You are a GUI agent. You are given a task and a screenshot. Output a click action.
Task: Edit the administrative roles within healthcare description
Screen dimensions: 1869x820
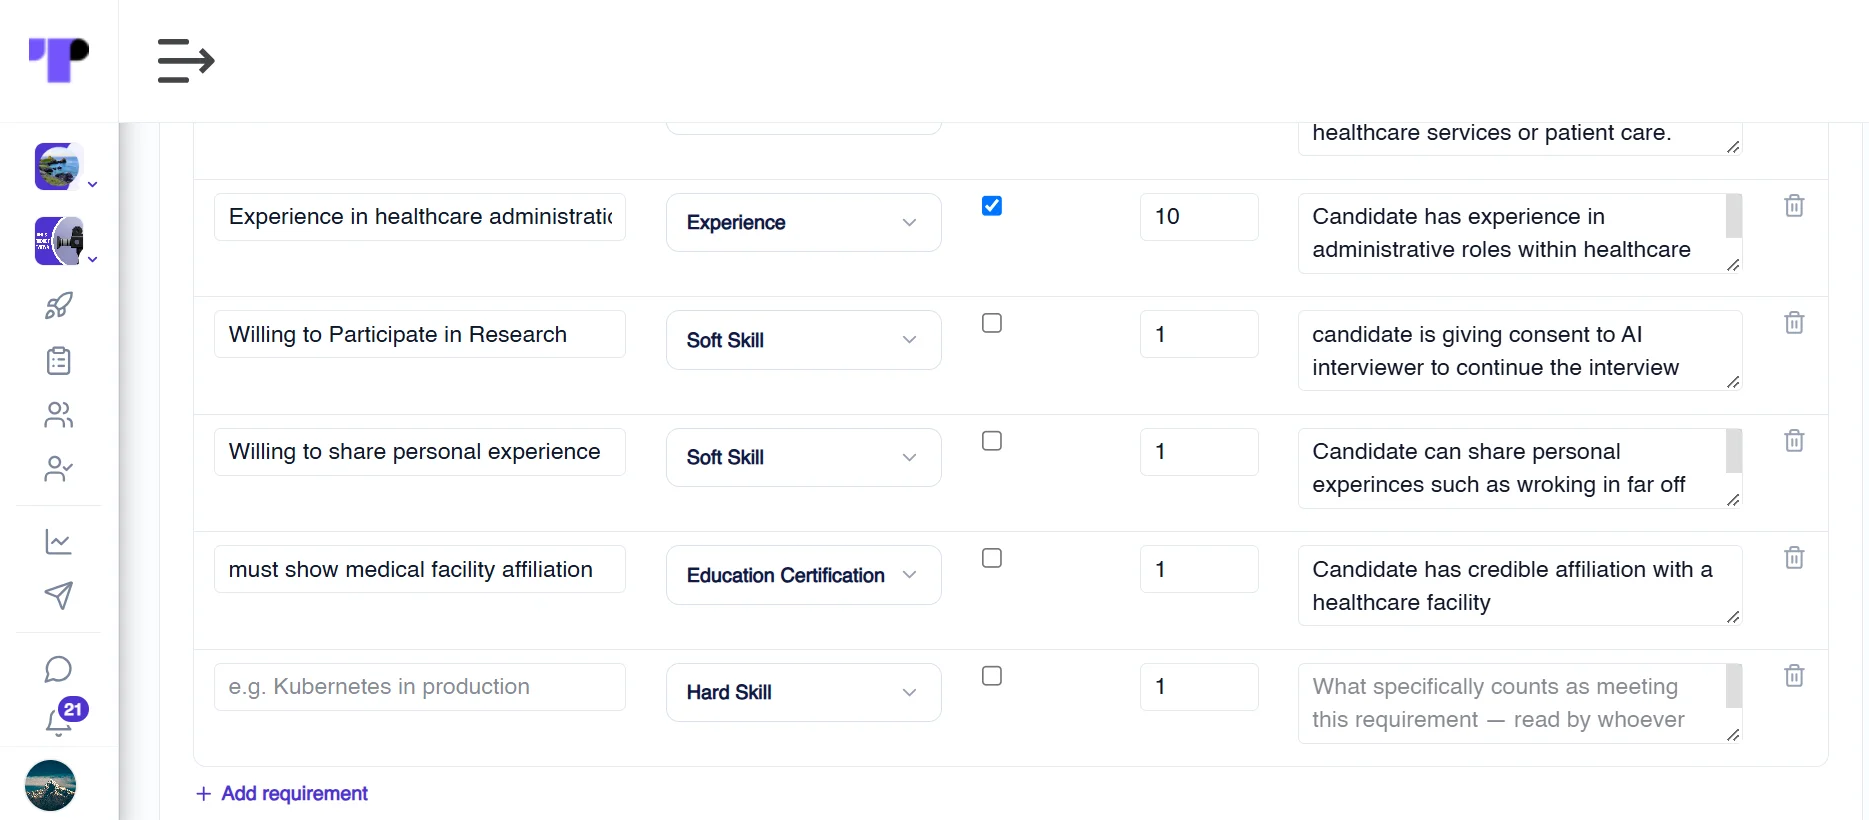click(1520, 233)
